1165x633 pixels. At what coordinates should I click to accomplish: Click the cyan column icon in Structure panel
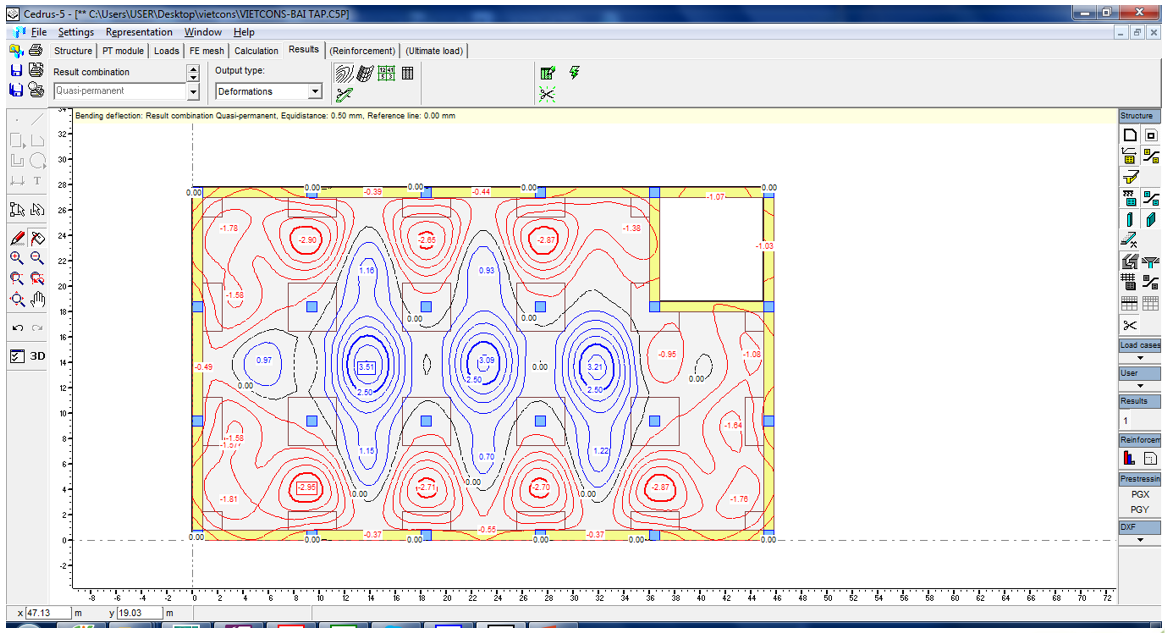(1129, 219)
